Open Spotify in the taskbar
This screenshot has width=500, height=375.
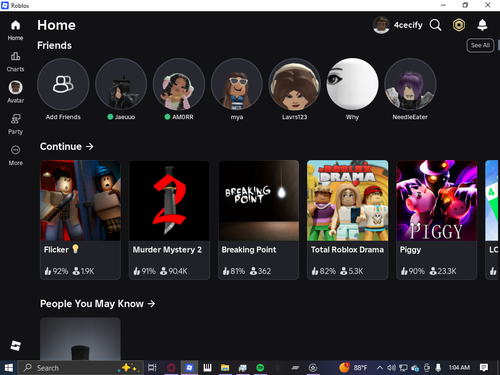[x=260, y=368]
